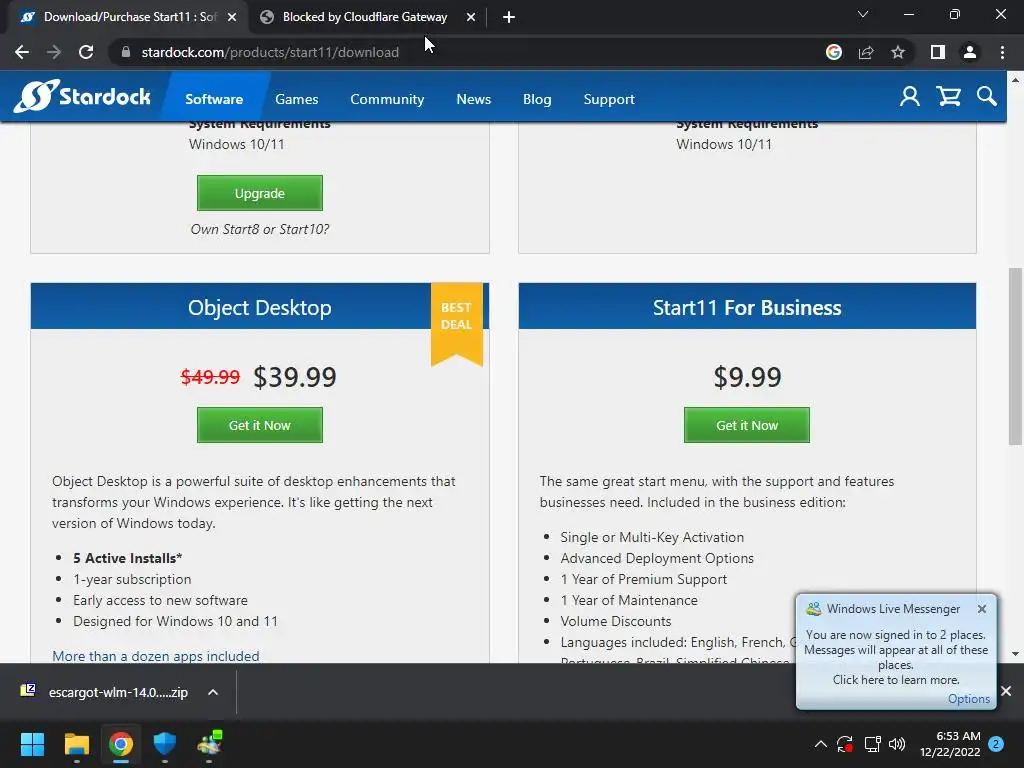Viewport: 1024px width, 768px height.
Task: Open notification center badge
Action: coord(996,743)
